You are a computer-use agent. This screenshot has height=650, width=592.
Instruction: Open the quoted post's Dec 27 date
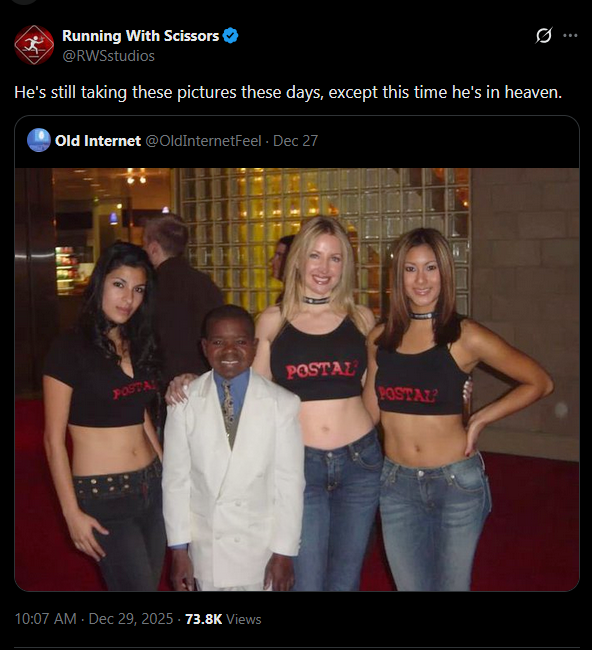295,141
